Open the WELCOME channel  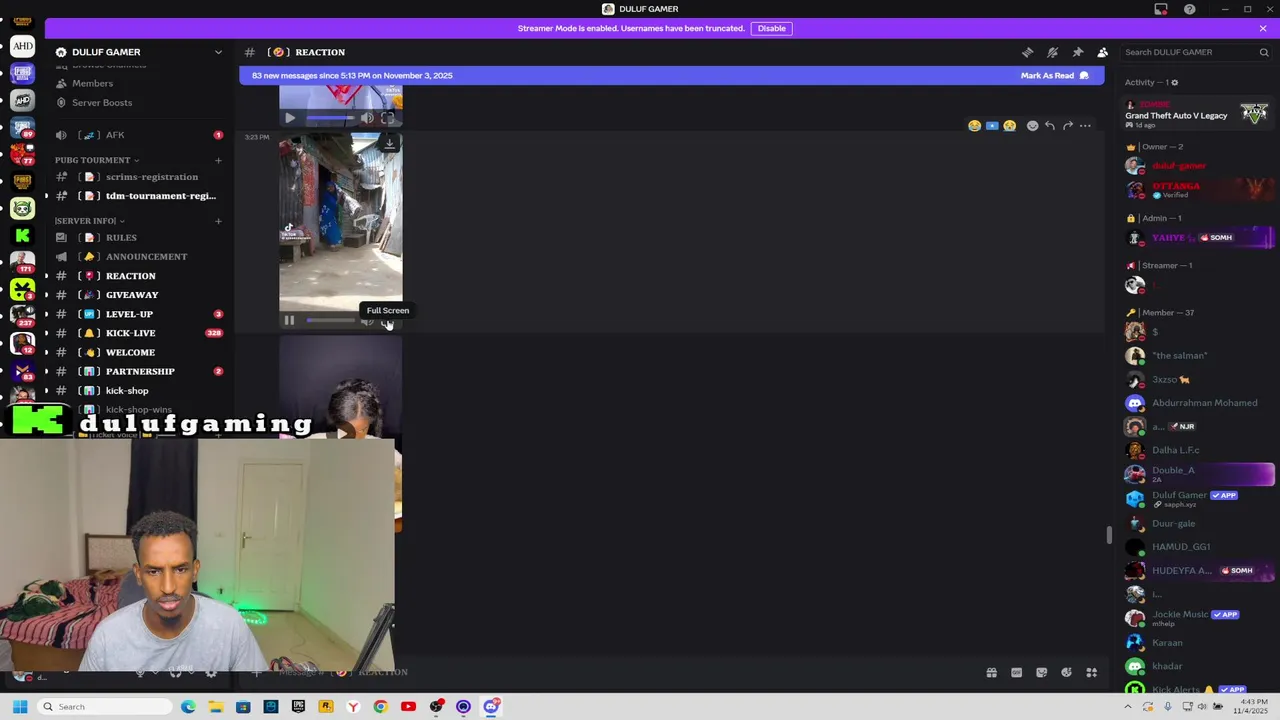(x=139, y=352)
